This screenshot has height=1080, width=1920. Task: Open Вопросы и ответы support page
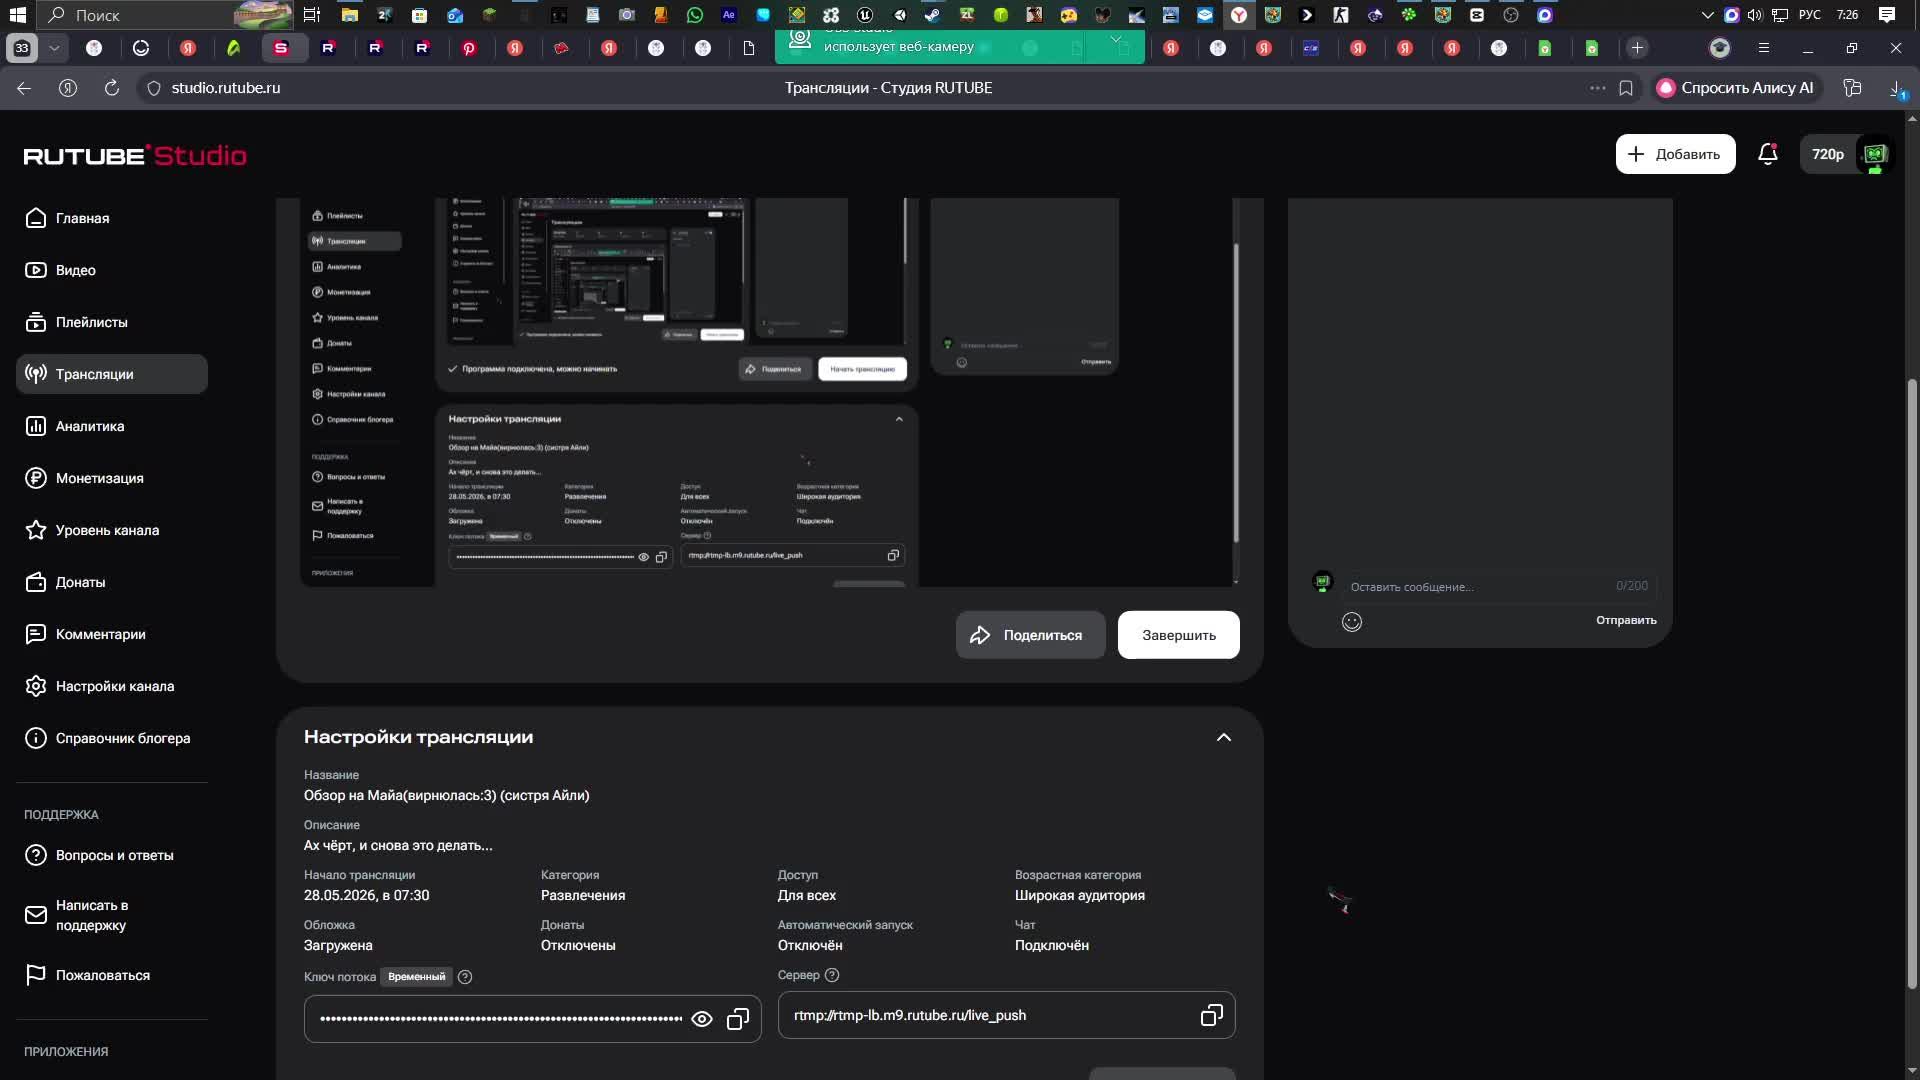(112, 855)
